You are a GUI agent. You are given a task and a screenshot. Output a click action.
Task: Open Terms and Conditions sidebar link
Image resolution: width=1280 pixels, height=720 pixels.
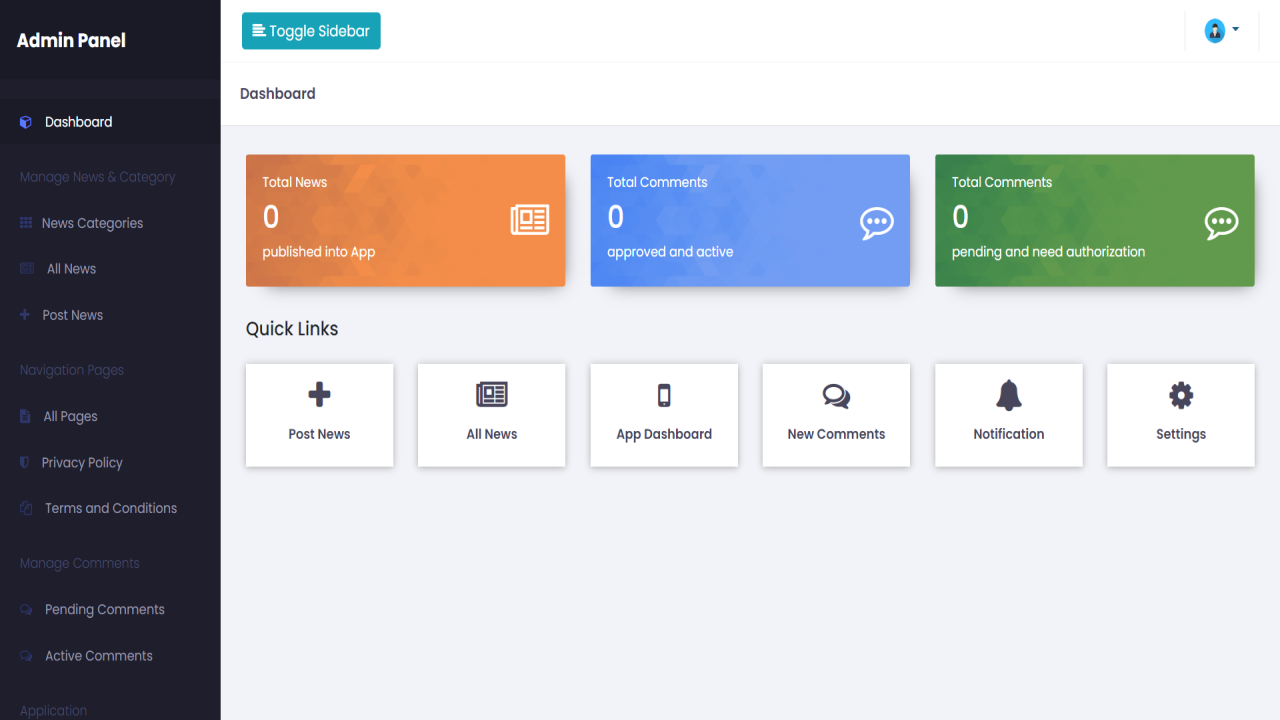(x=110, y=508)
